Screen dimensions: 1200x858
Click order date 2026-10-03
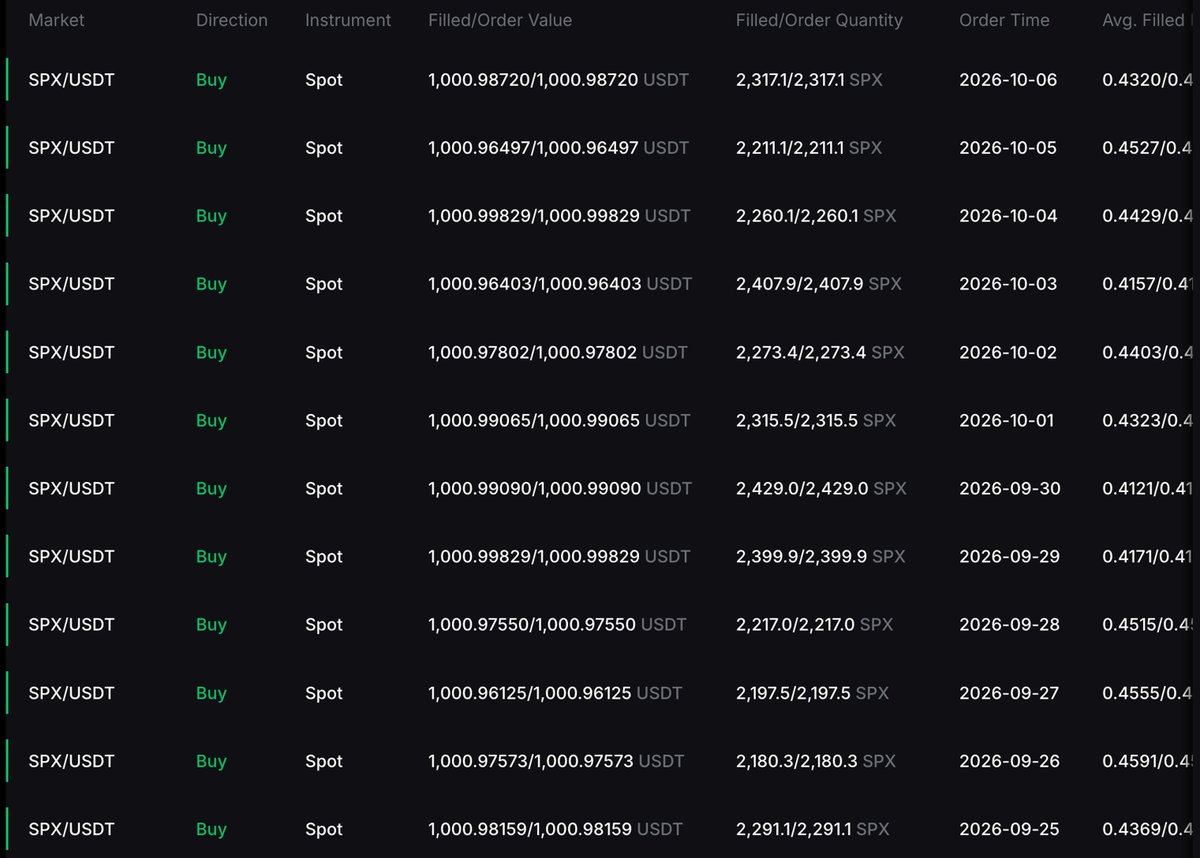click(1008, 284)
